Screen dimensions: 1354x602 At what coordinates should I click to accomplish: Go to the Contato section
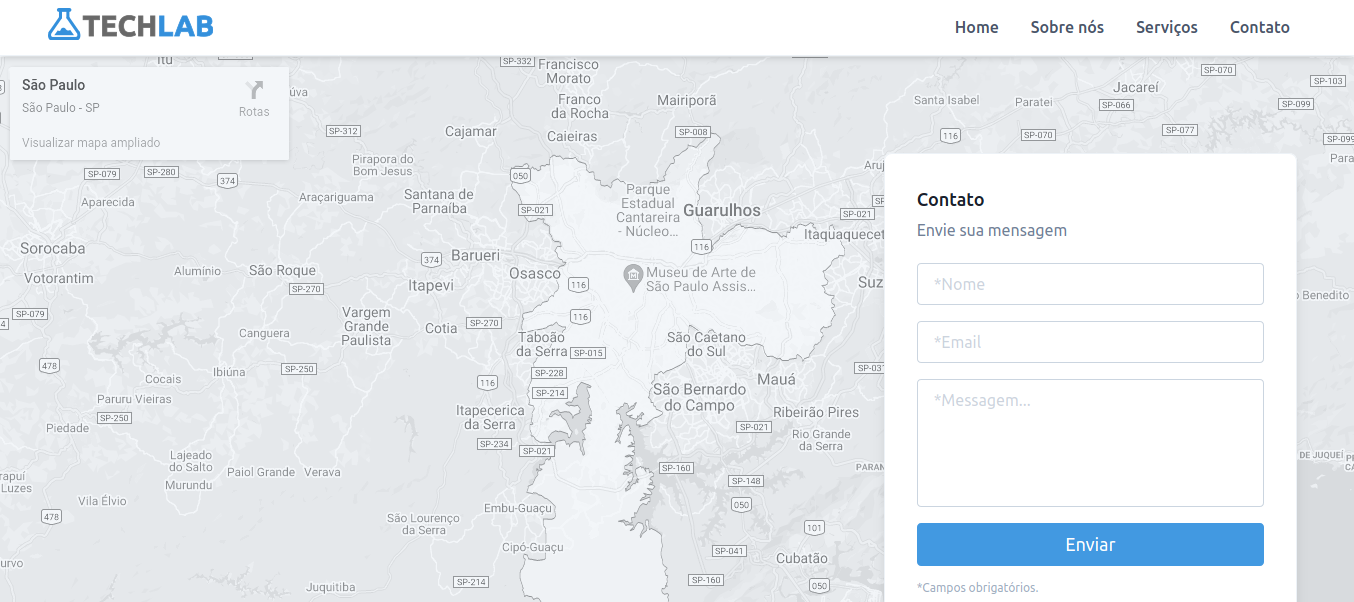(1259, 27)
